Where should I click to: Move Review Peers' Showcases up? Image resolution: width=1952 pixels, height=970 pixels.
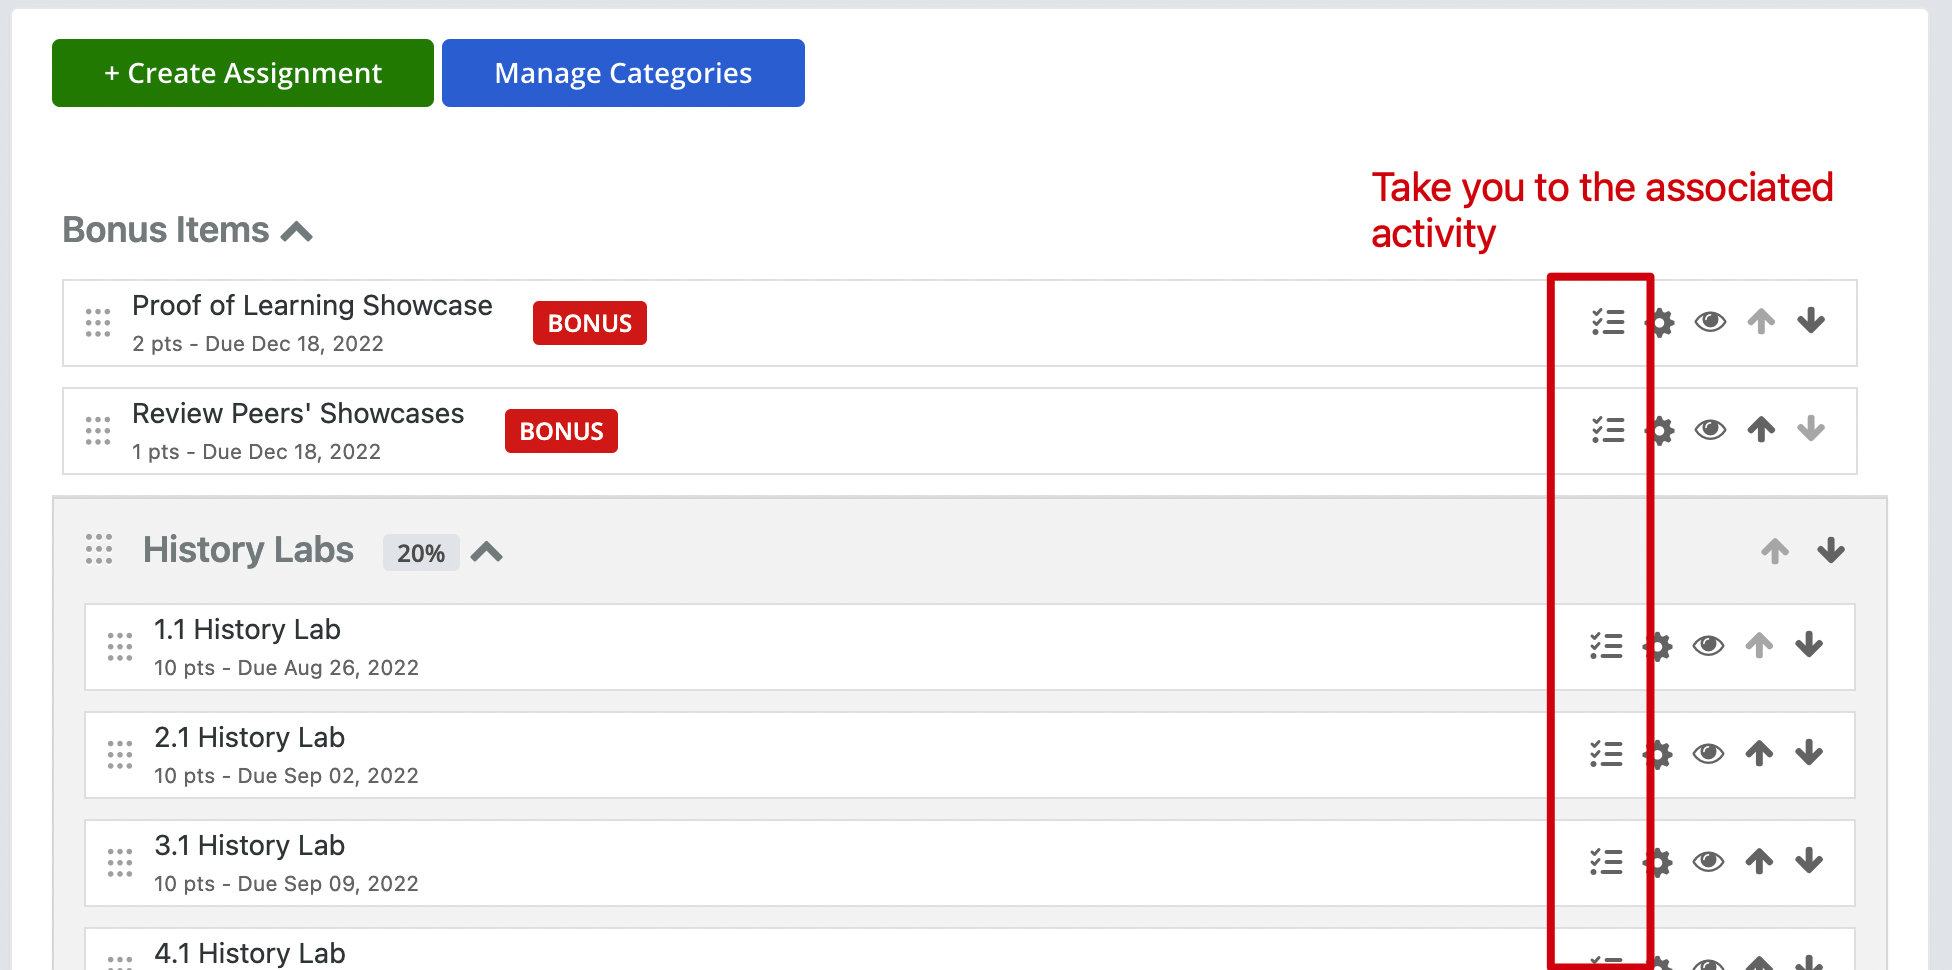point(1761,430)
